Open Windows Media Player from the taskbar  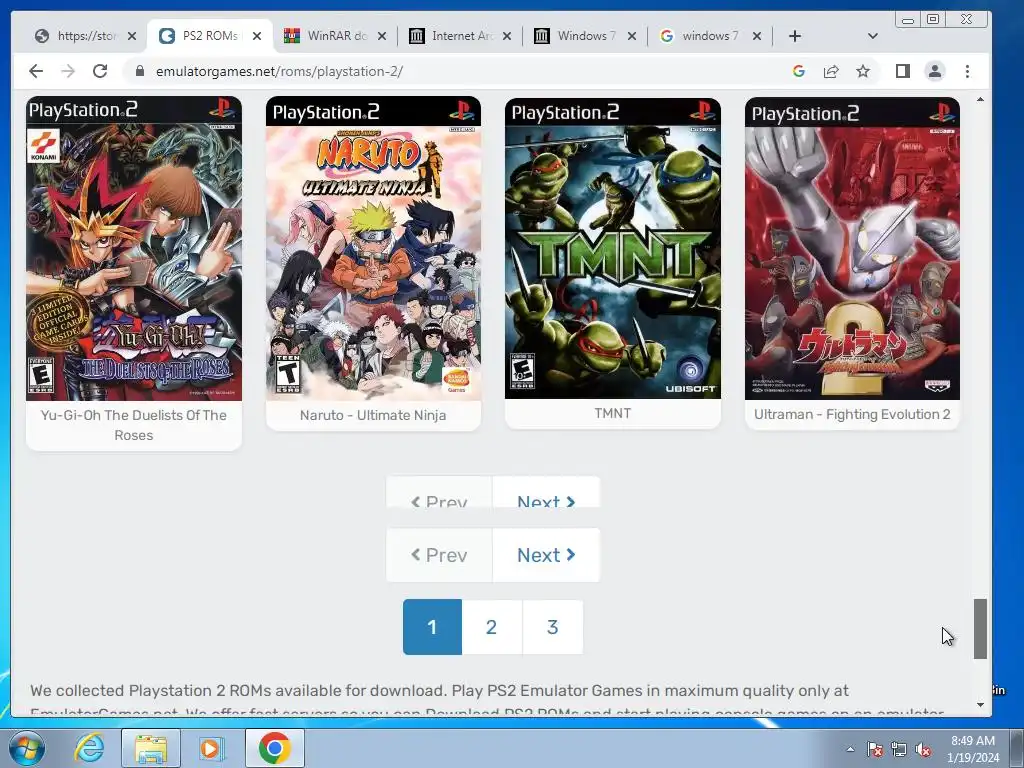[x=212, y=748]
